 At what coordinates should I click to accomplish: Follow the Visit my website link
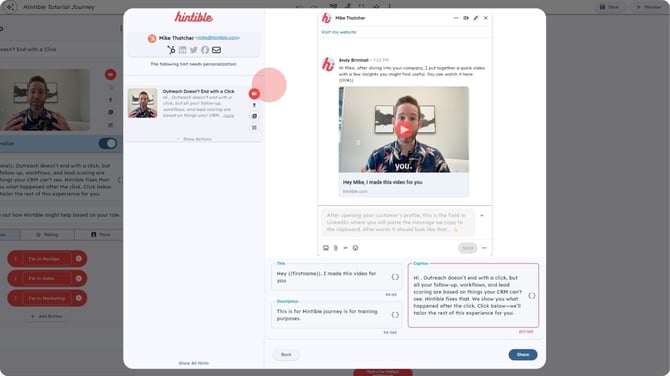coord(338,32)
